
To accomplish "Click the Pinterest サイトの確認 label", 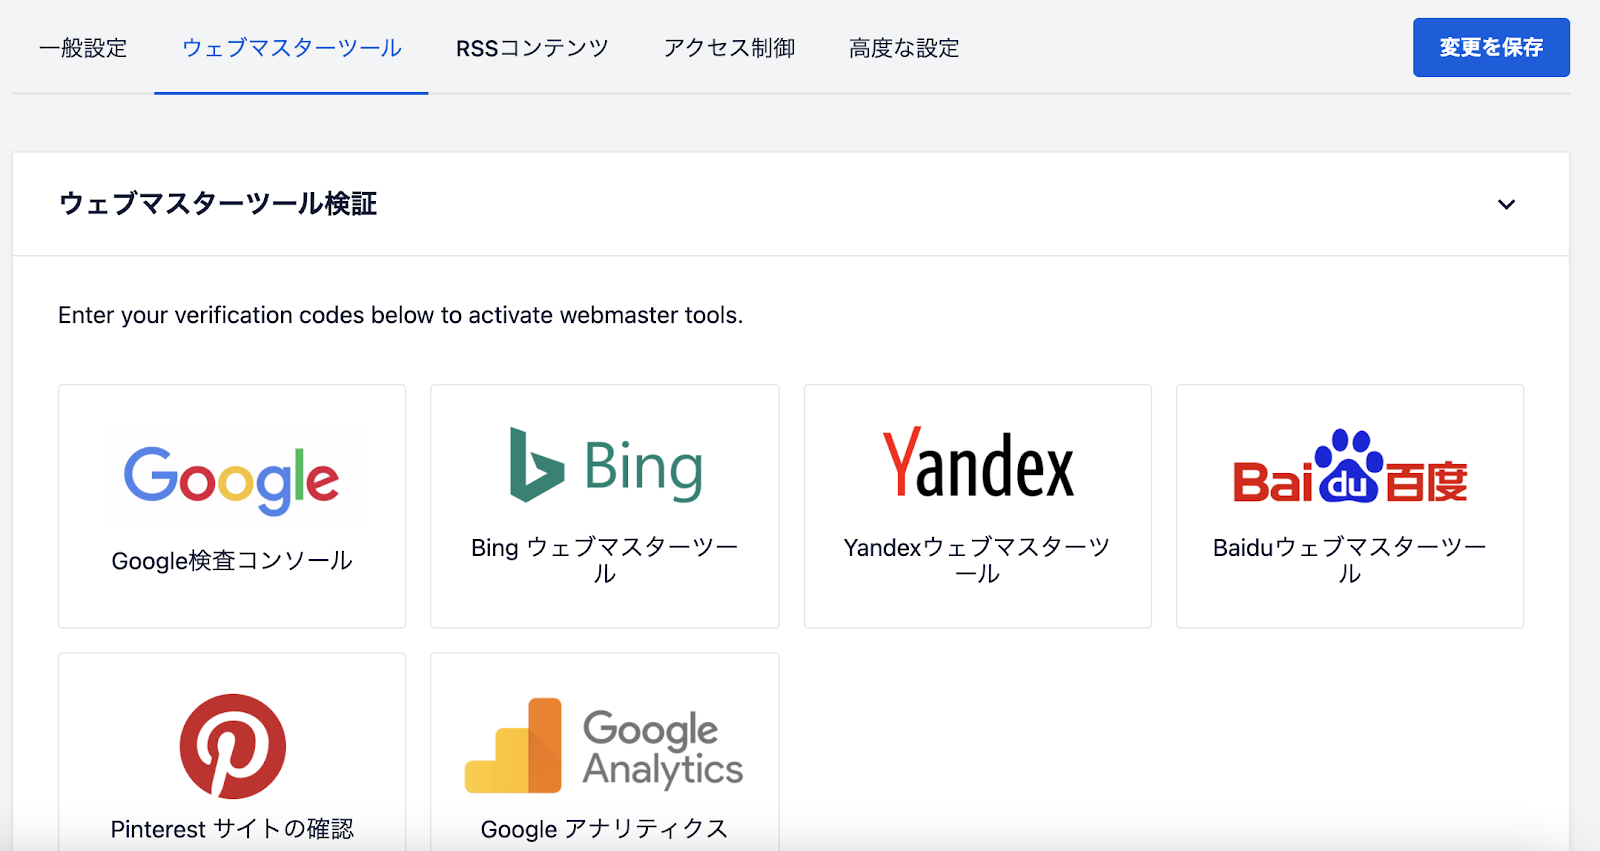I will coord(232,829).
